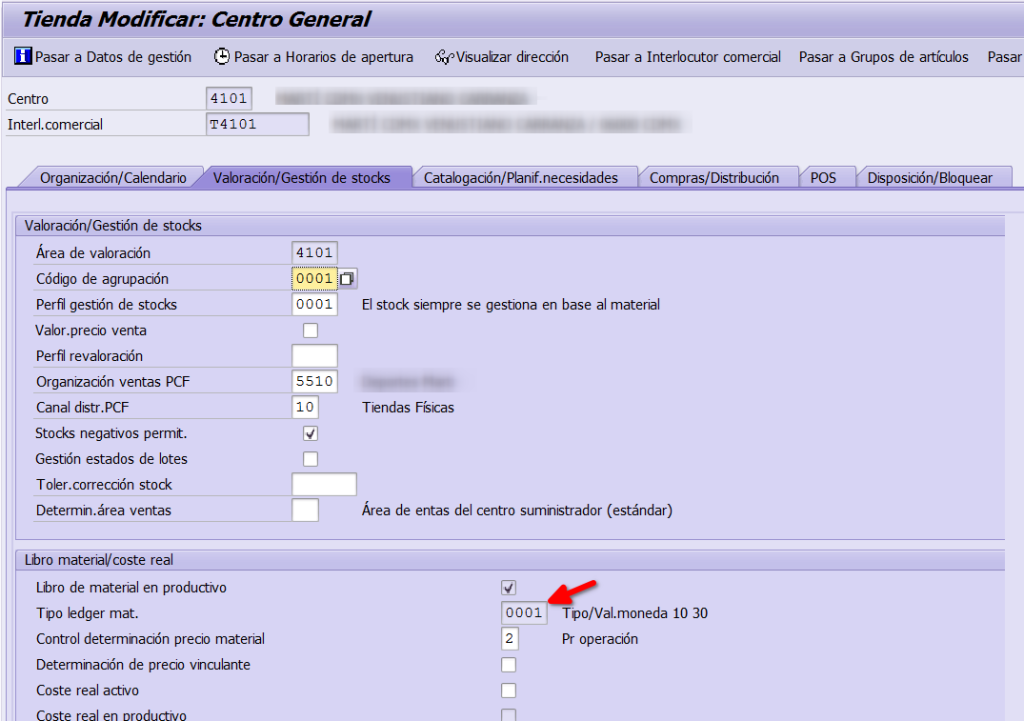This screenshot has height=721, width=1024.
Task: Click Pasar a Interlocutor comercial button
Action: pyautogui.click(x=687, y=57)
